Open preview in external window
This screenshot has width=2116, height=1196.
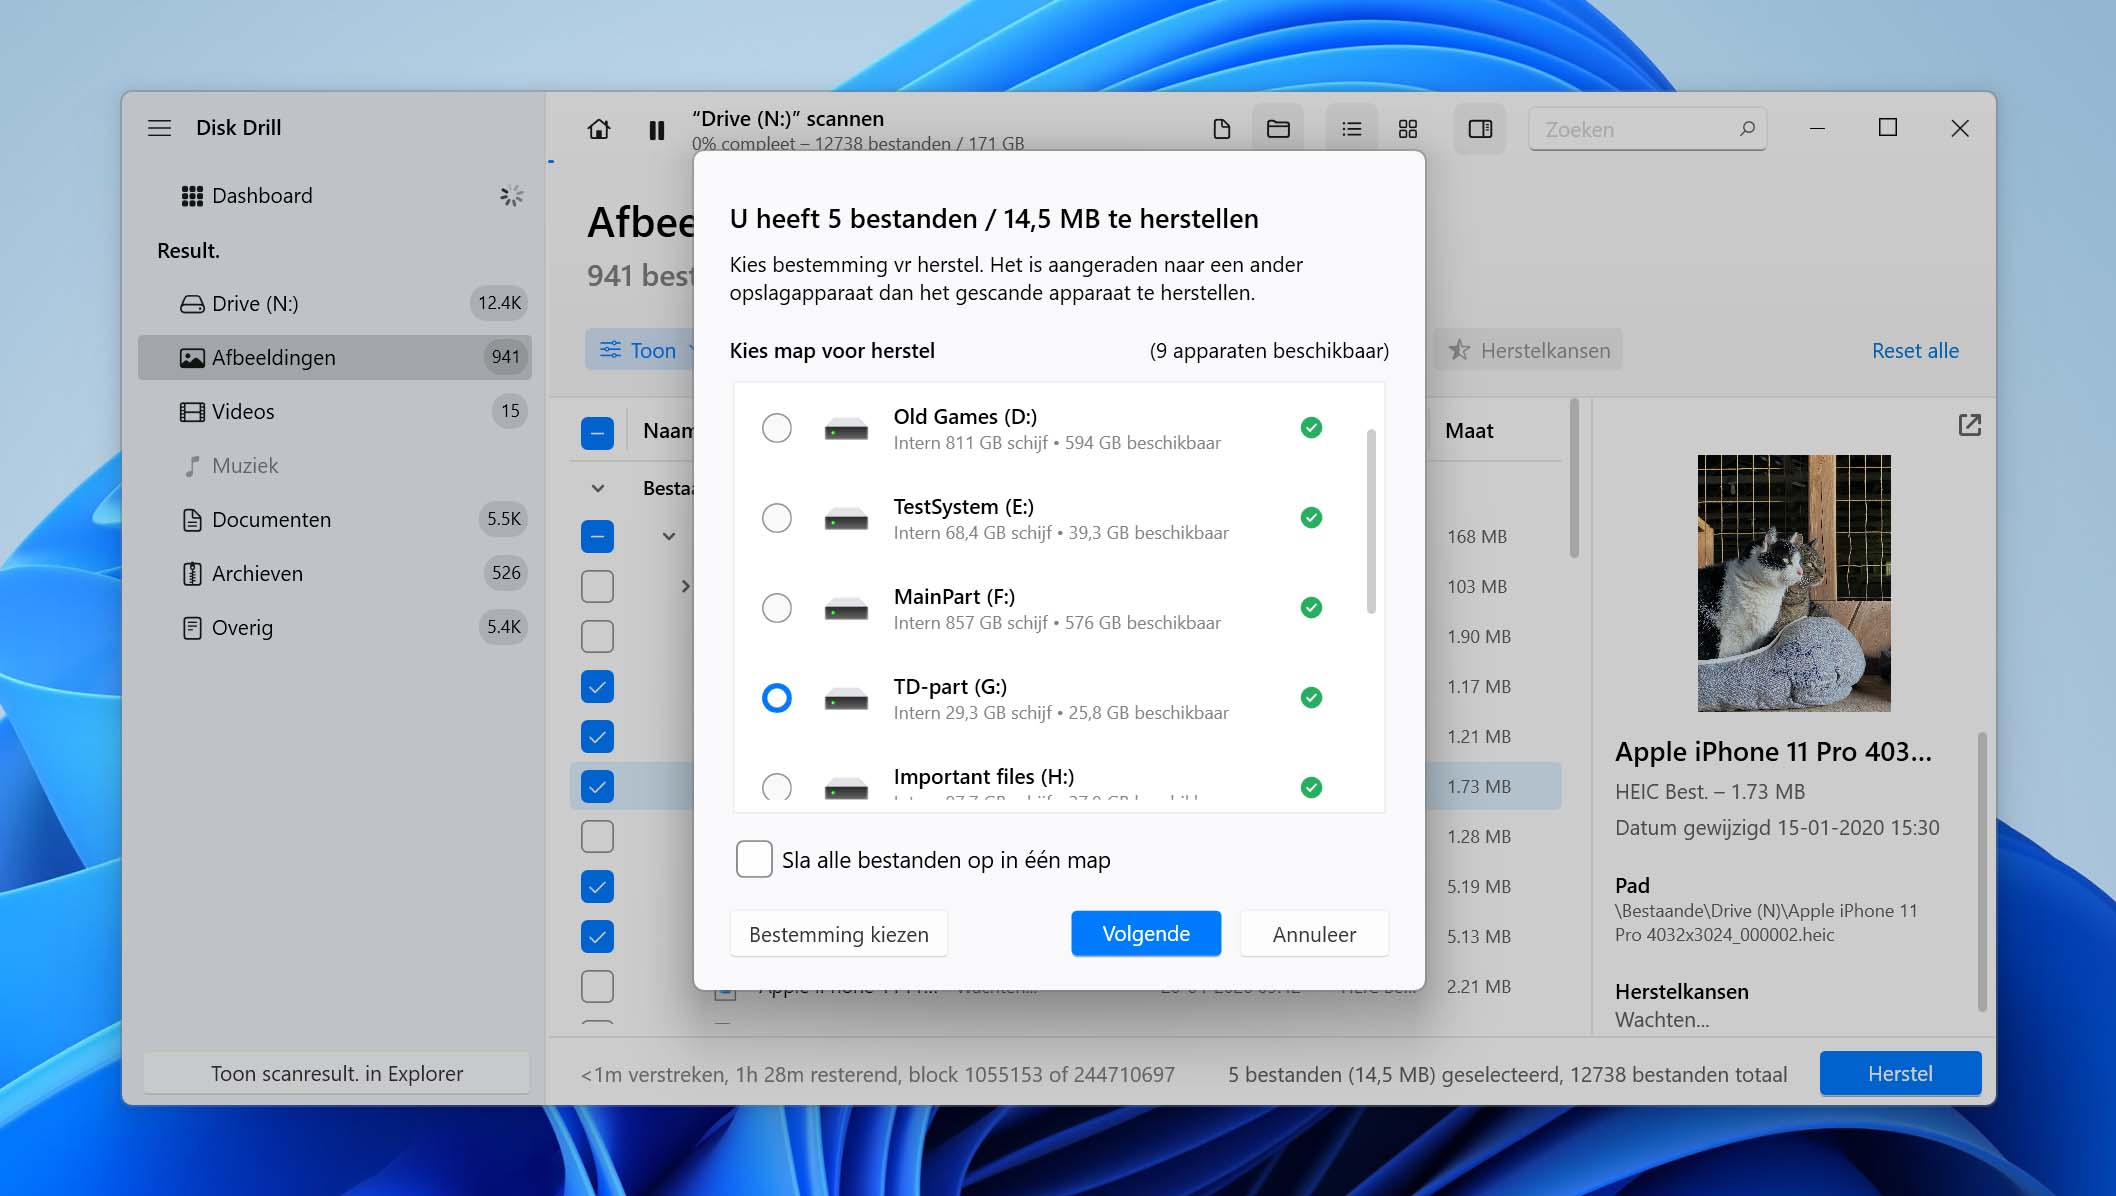(x=1969, y=425)
